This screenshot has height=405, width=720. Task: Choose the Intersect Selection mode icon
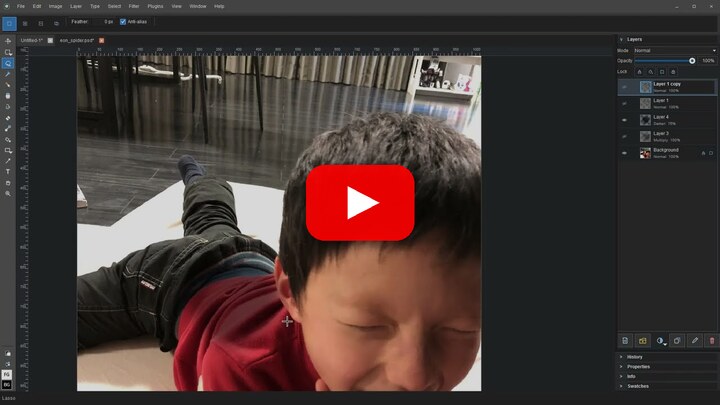tap(56, 23)
